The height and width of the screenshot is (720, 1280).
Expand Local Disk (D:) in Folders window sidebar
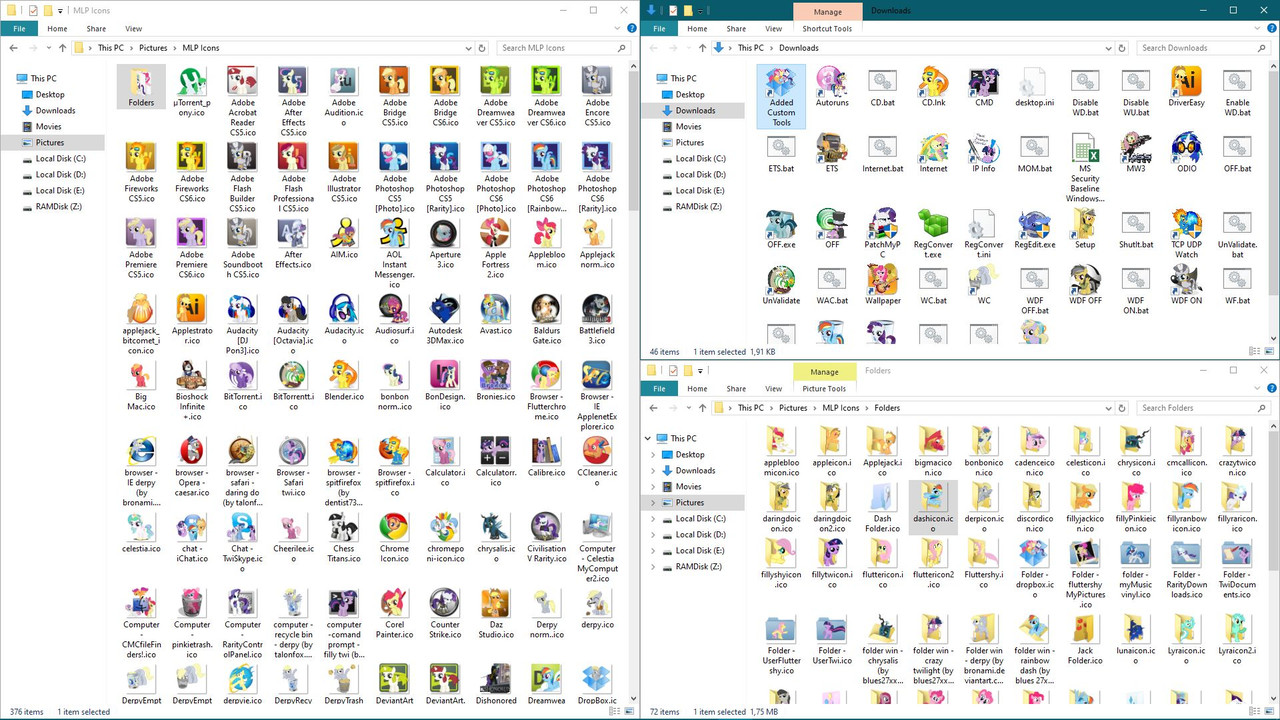tap(654, 534)
